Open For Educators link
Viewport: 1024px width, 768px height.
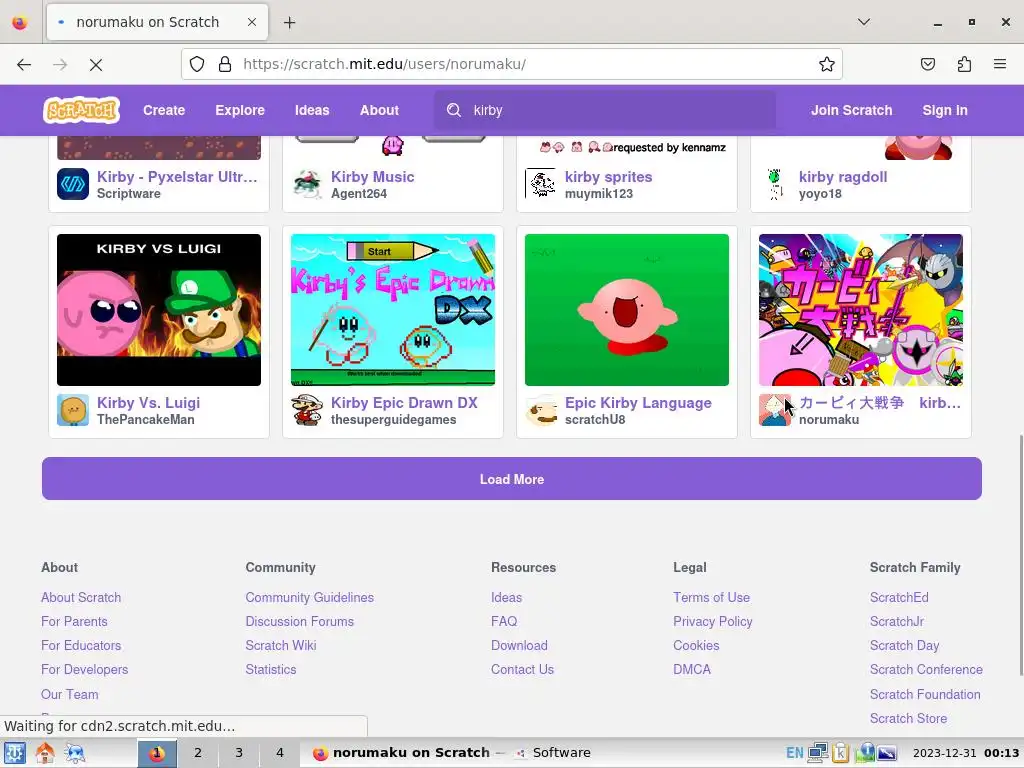(81, 645)
